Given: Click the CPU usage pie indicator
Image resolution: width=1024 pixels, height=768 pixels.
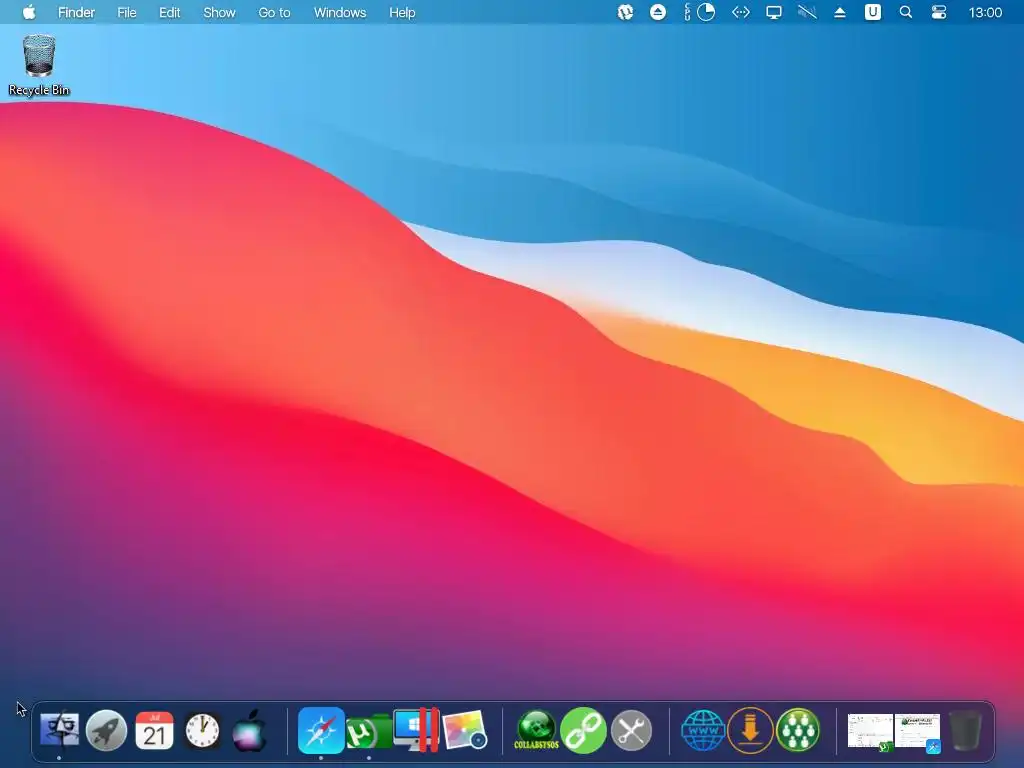Looking at the screenshot, I should (706, 12).
